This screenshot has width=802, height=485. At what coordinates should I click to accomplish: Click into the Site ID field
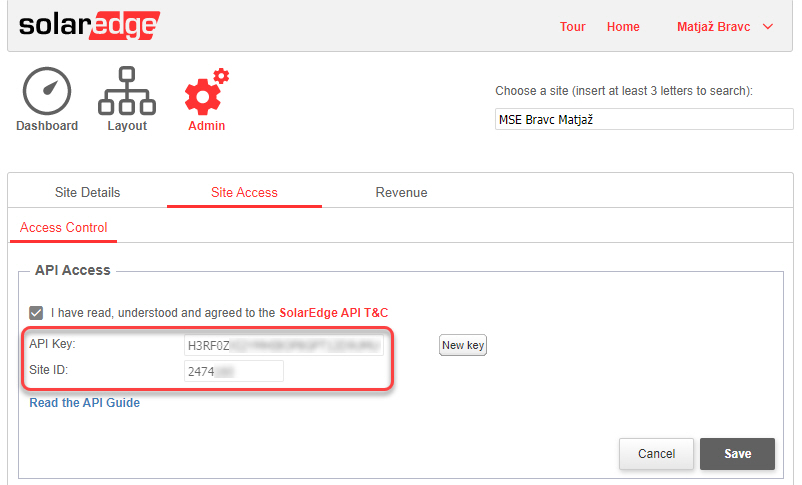click(x=234, y=371)
